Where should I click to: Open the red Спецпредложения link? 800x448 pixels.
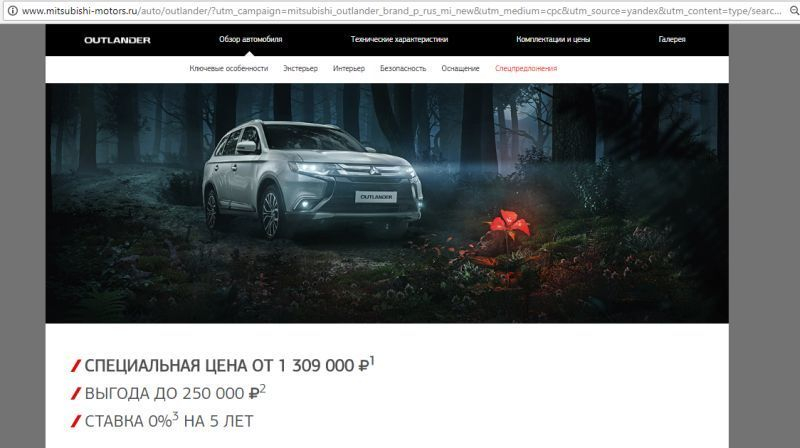click(526, 68)
